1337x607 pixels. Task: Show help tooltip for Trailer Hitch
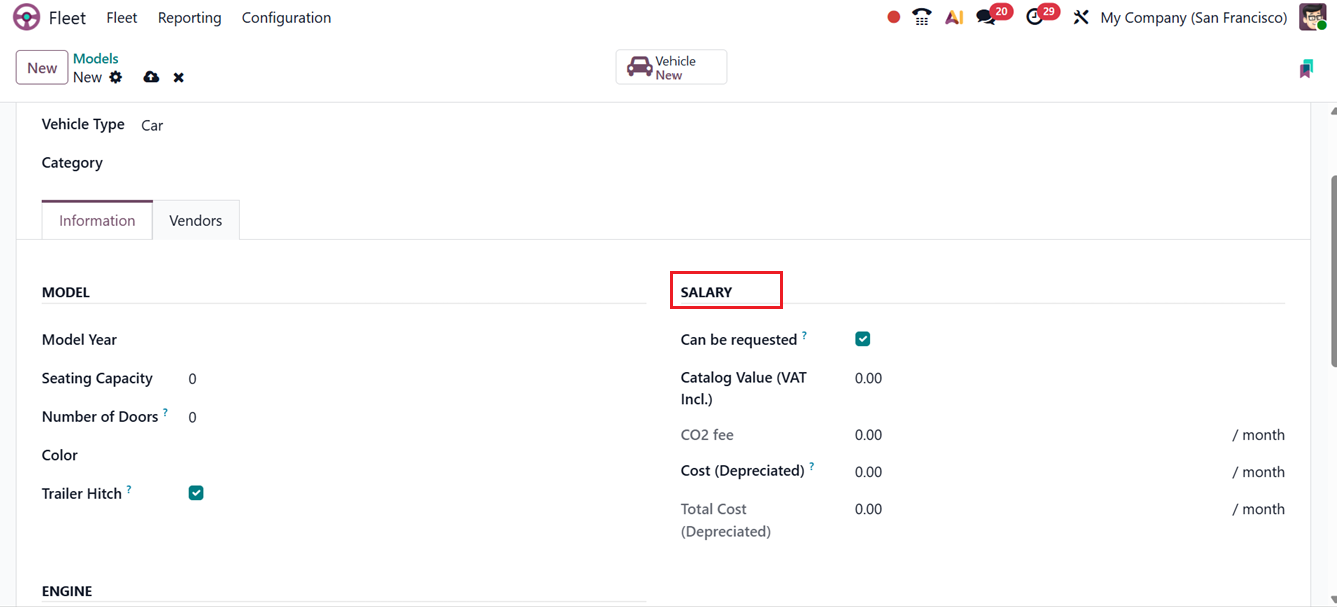tap(129, 489)
